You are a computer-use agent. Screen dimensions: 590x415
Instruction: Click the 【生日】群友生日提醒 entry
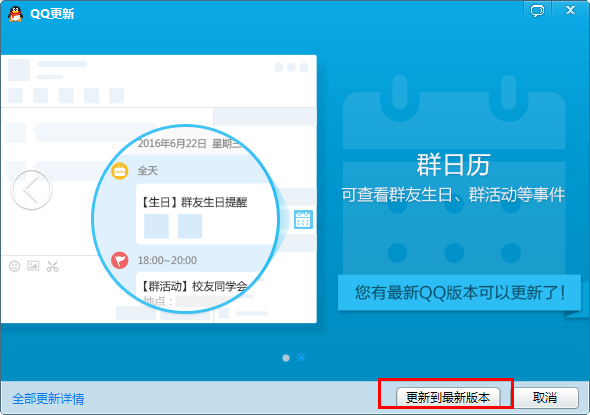(194, 202)
